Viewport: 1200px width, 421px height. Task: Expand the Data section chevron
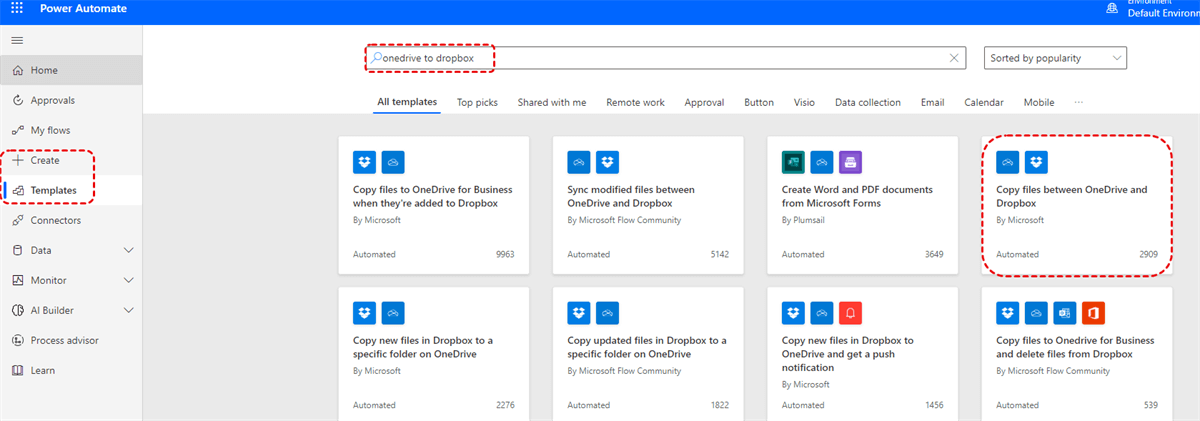(x=128, y=250)
